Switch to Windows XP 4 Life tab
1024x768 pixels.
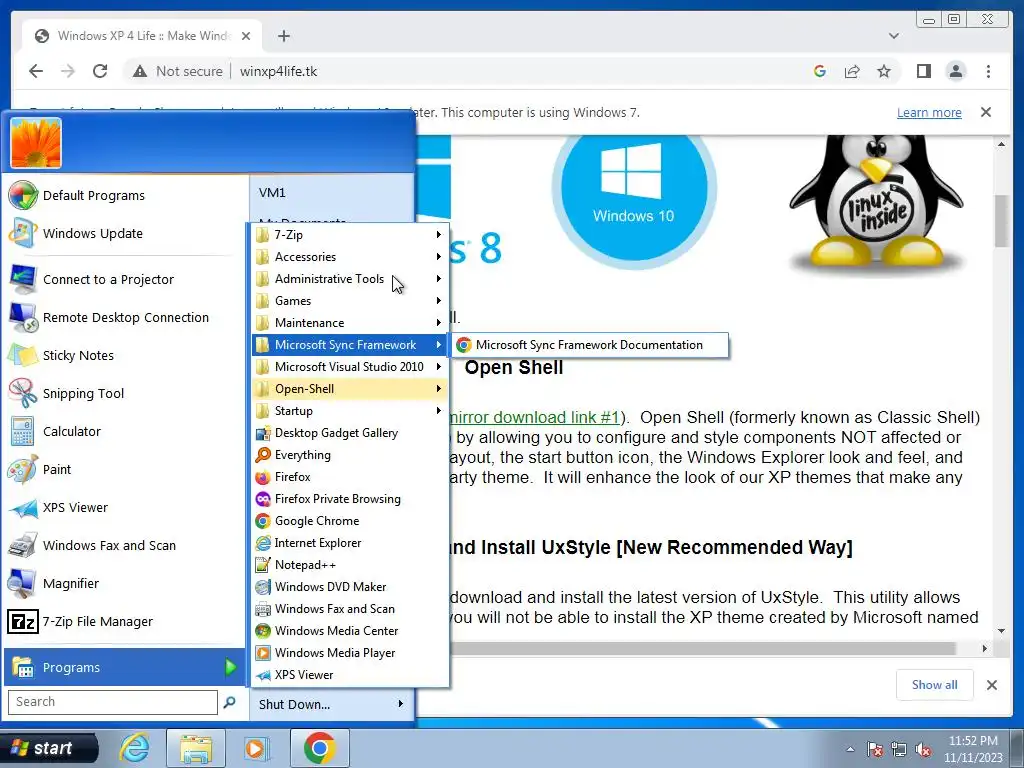pyautogui.click(x=142, y=36)
